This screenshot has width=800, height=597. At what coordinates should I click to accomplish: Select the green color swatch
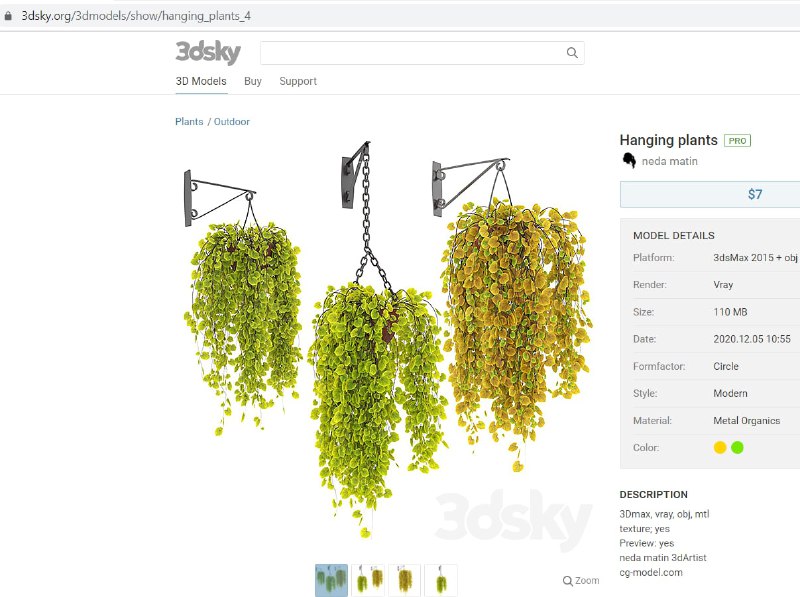point(737,447)
